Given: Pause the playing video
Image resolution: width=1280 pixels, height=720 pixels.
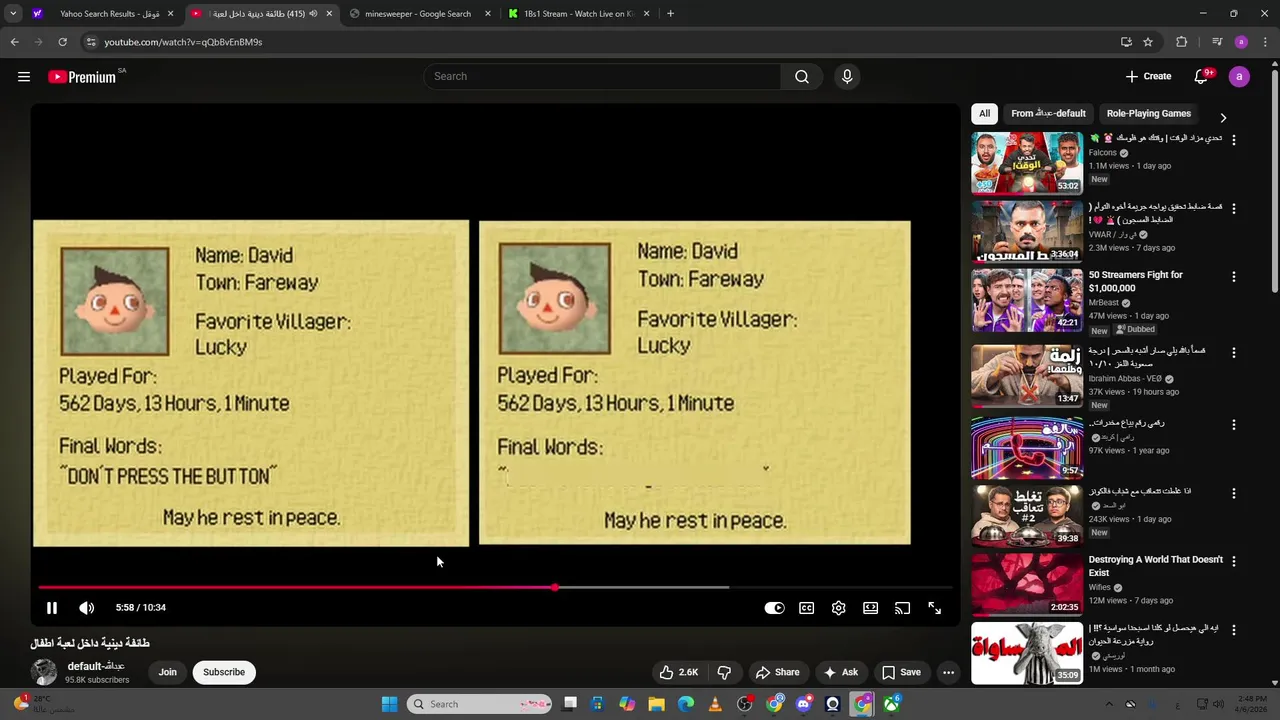Looking at the screenshot, I should (52, 608).
